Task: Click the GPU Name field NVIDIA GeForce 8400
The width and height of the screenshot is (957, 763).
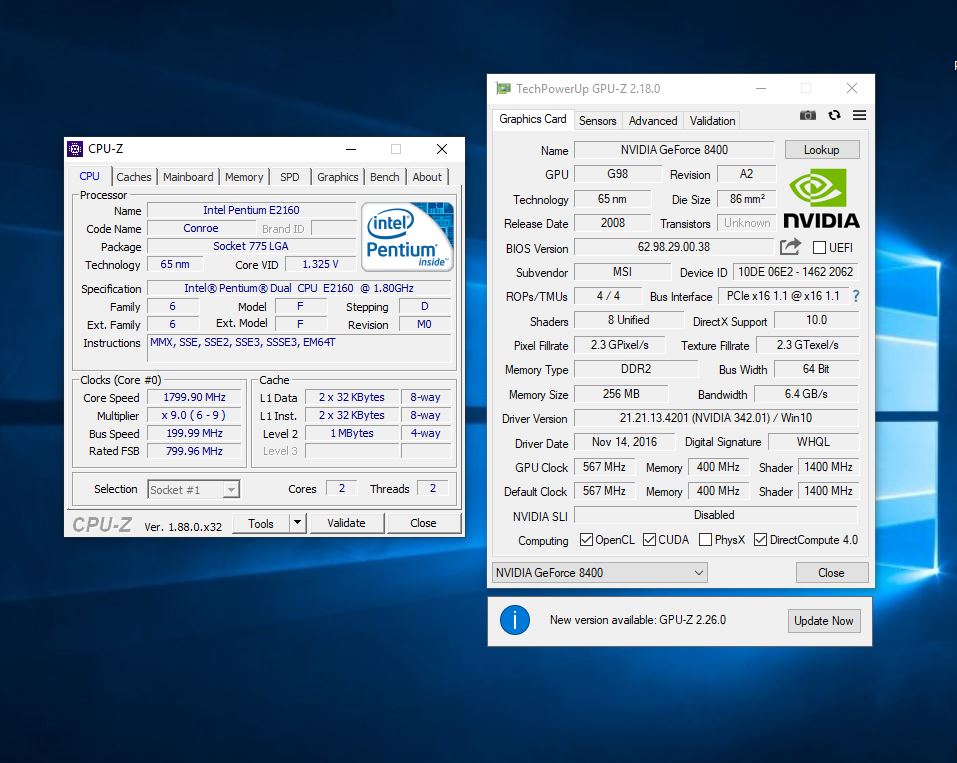Action: pyautogui.click(x=674, y=150)
